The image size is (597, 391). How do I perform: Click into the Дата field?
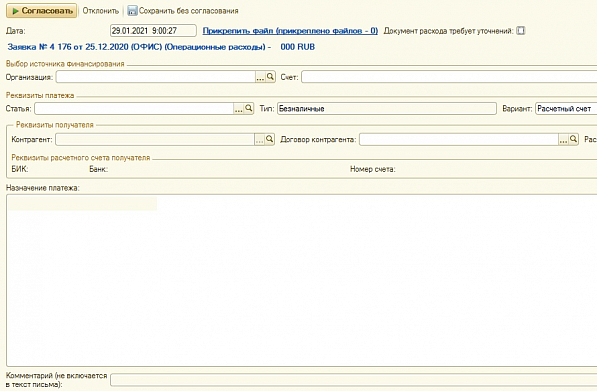tap(153, 31)
